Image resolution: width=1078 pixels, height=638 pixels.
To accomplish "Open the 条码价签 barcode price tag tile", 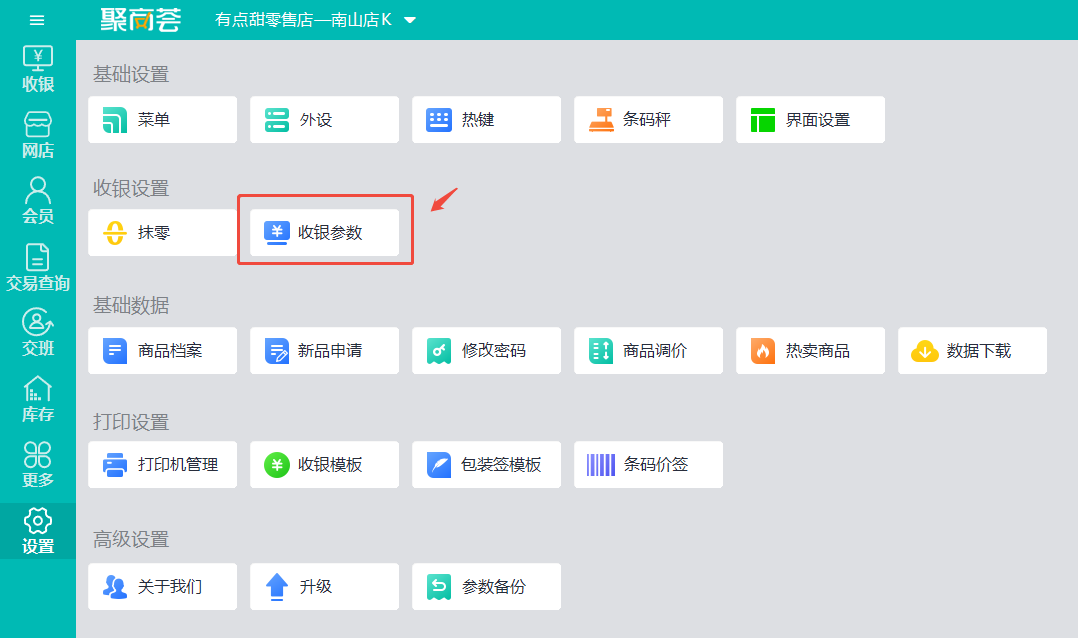I will click(x=648, y=465).
